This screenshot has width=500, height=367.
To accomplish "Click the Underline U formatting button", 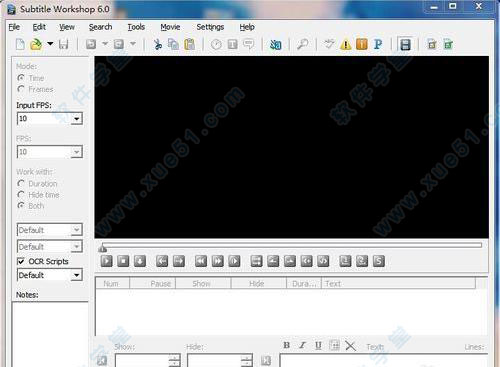I will [318, 345].
